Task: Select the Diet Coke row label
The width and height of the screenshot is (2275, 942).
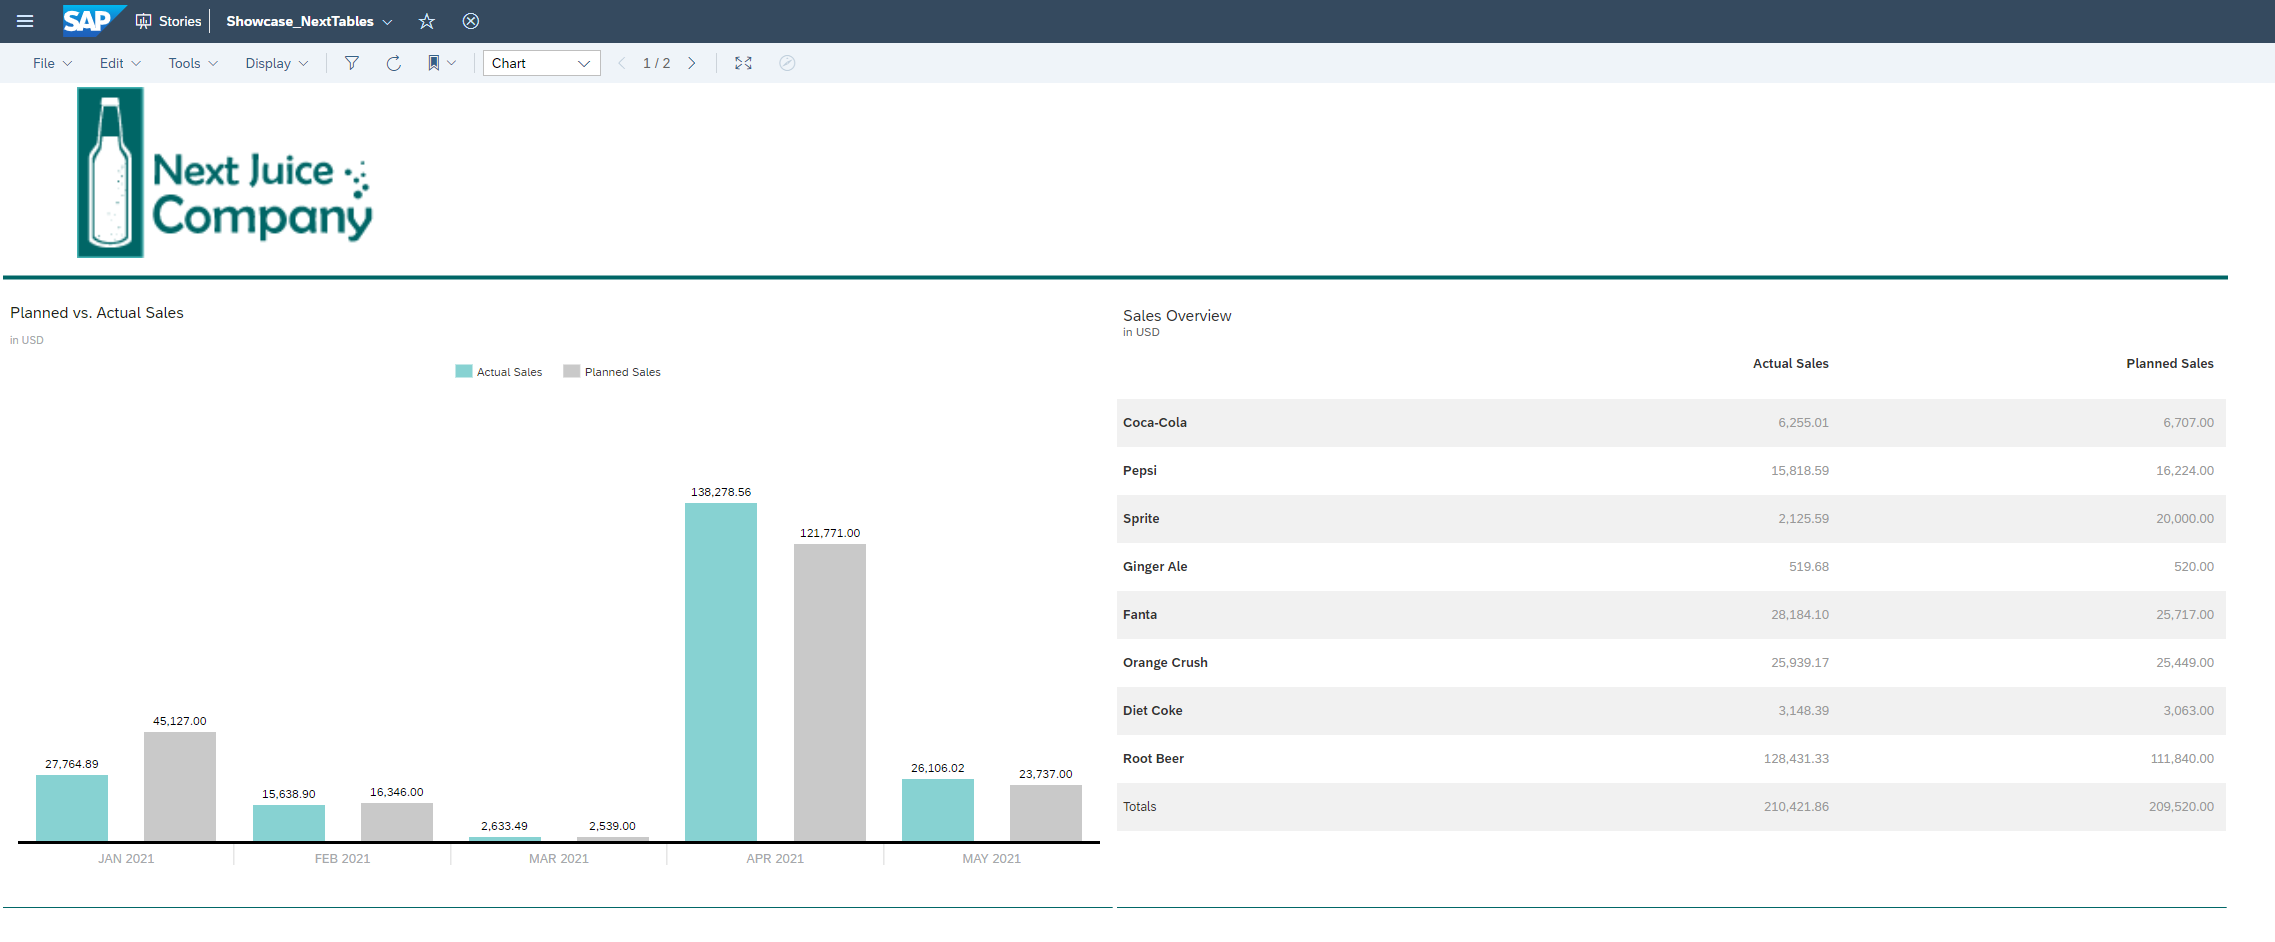Action: [1153, 711]
